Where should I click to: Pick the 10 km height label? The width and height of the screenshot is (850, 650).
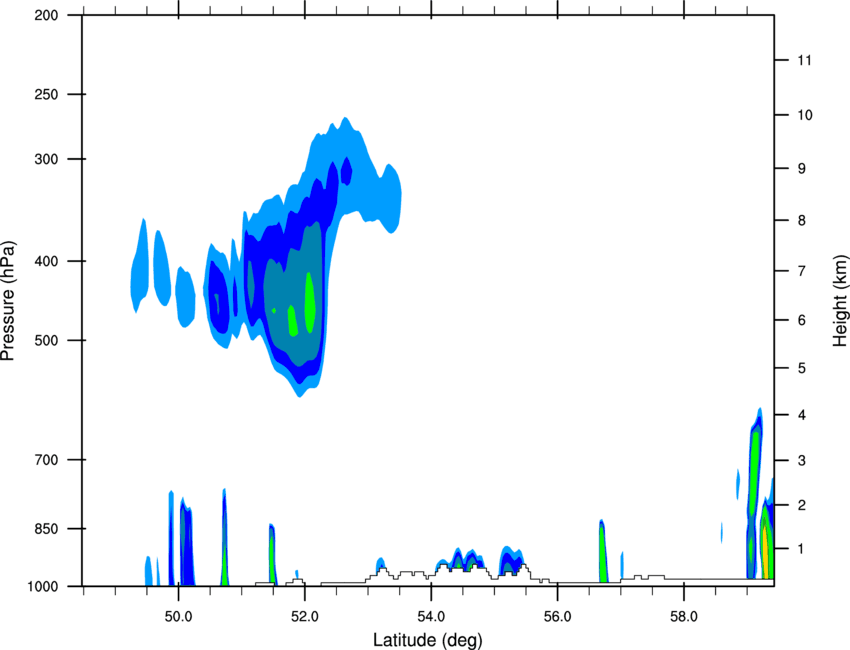(x=805, y=115)
